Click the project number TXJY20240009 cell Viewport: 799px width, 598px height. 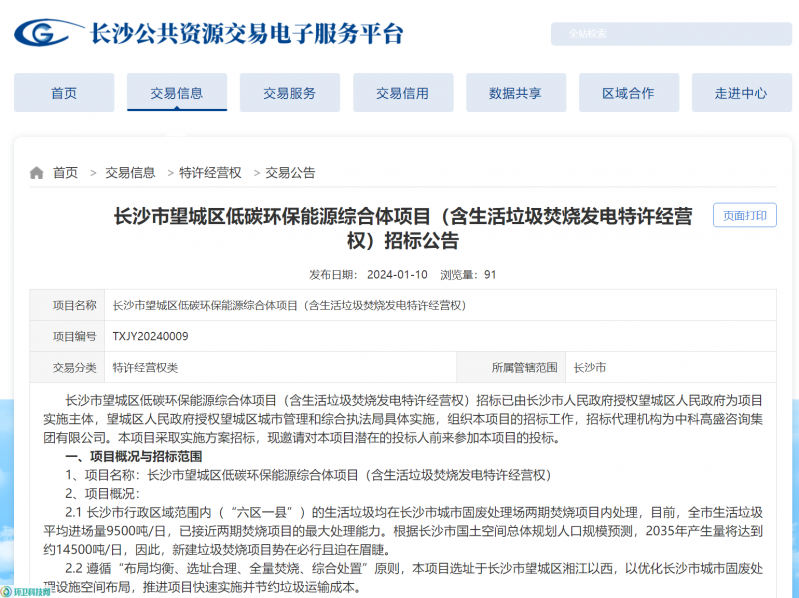[x=150, y=336]
